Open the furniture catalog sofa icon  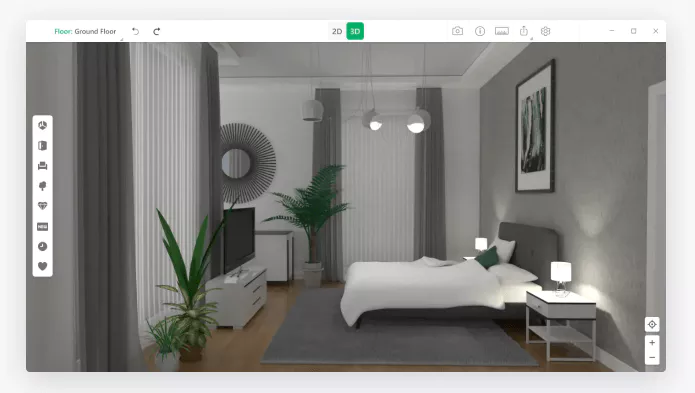(43, 166)
